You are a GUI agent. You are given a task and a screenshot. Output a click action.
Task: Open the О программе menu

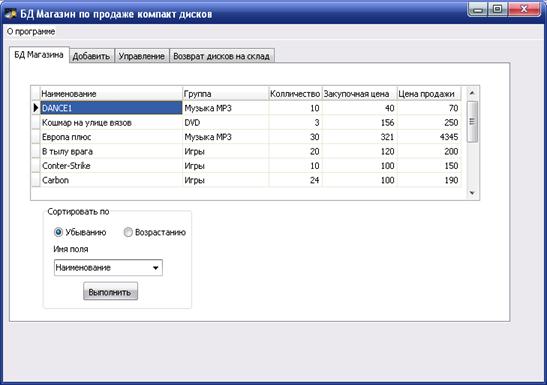click(31, 32)
